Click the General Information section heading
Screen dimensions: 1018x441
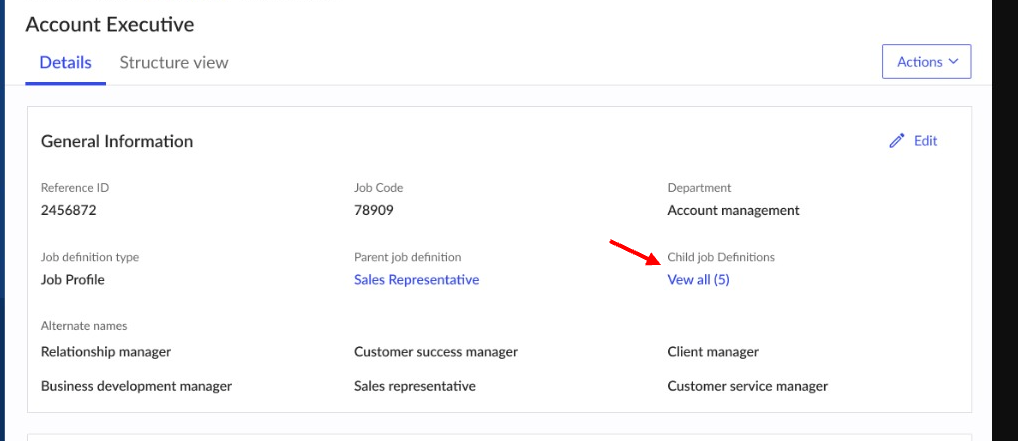point(117,141)
